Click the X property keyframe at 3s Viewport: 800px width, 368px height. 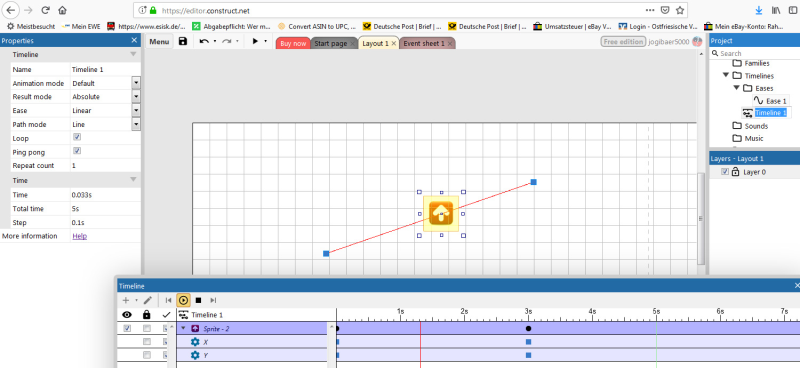[x=528, y=341]
